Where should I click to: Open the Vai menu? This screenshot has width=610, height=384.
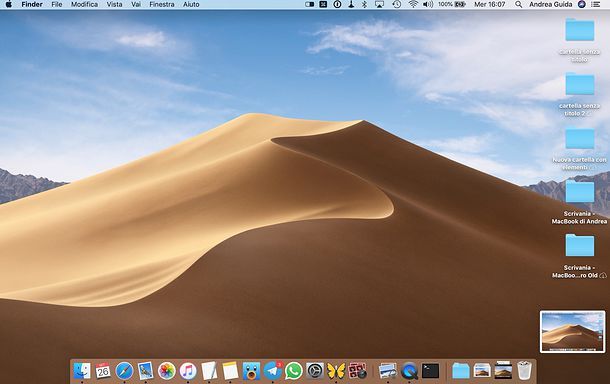point(136,4)
